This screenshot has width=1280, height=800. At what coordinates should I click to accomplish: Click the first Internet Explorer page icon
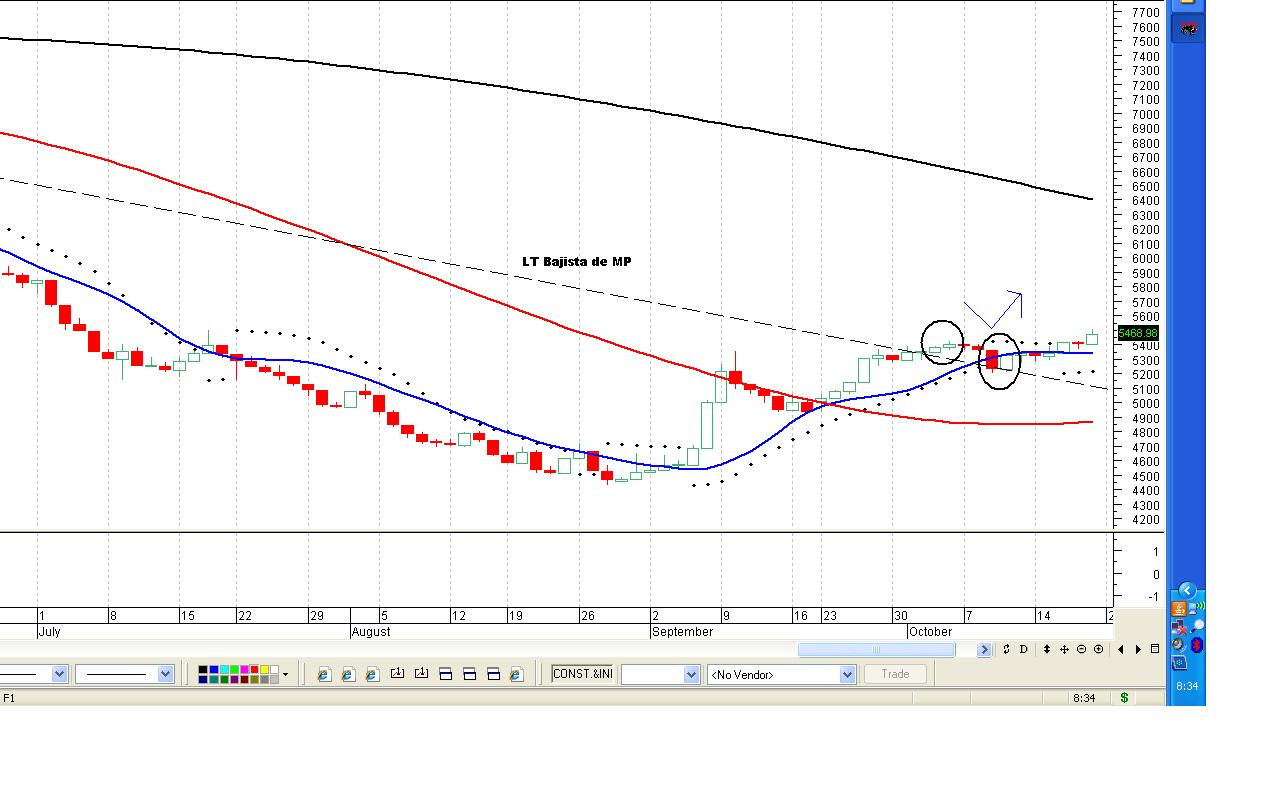tap(323, 674)
